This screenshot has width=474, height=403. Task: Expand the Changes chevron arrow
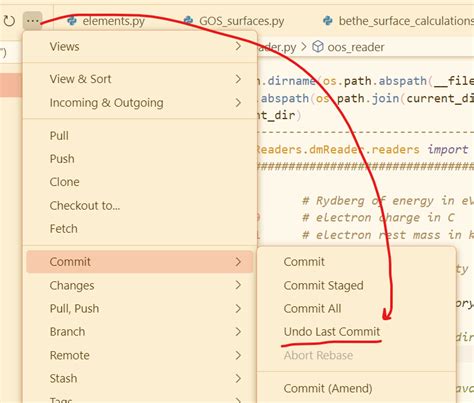click(x=238, y=285)
